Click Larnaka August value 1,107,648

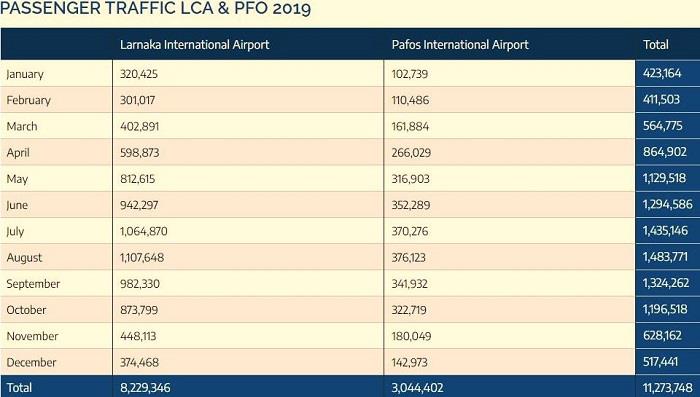click(x=142, y=258)
